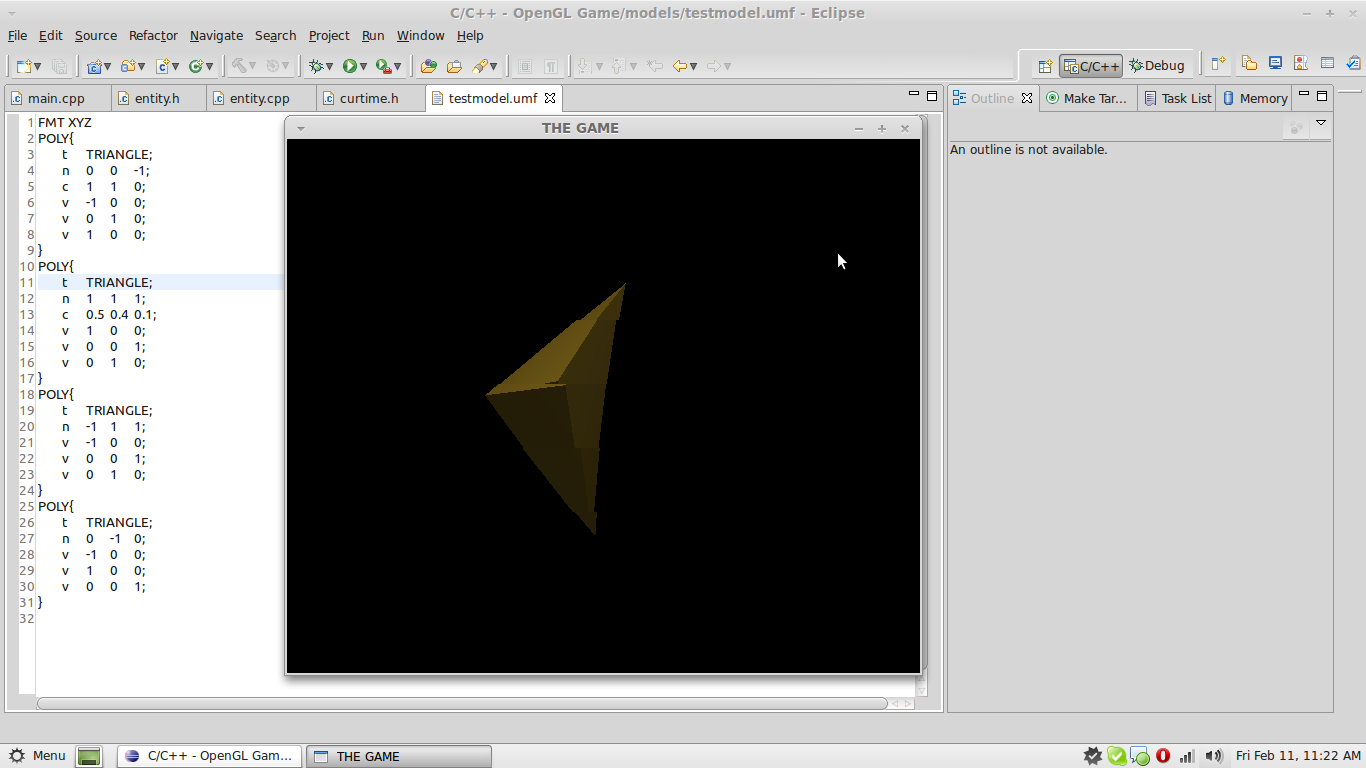Open THE GAME window menu arrow
The image size is (1366, 768).
300,128
